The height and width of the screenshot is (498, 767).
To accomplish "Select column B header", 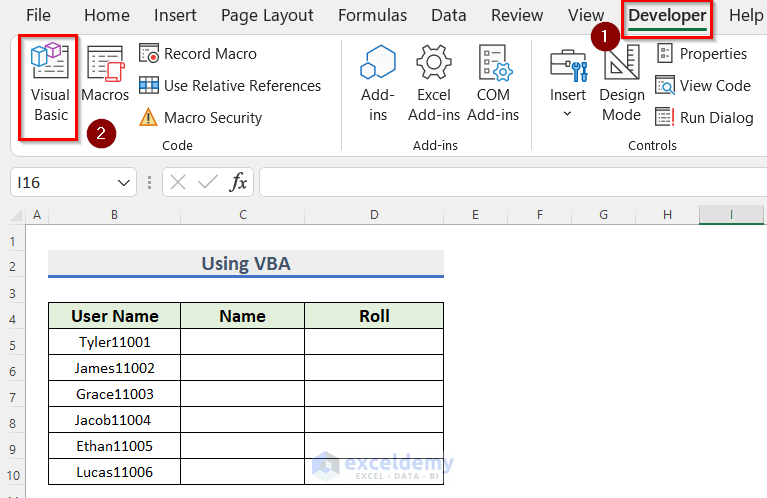I will (x=114, y=215).
